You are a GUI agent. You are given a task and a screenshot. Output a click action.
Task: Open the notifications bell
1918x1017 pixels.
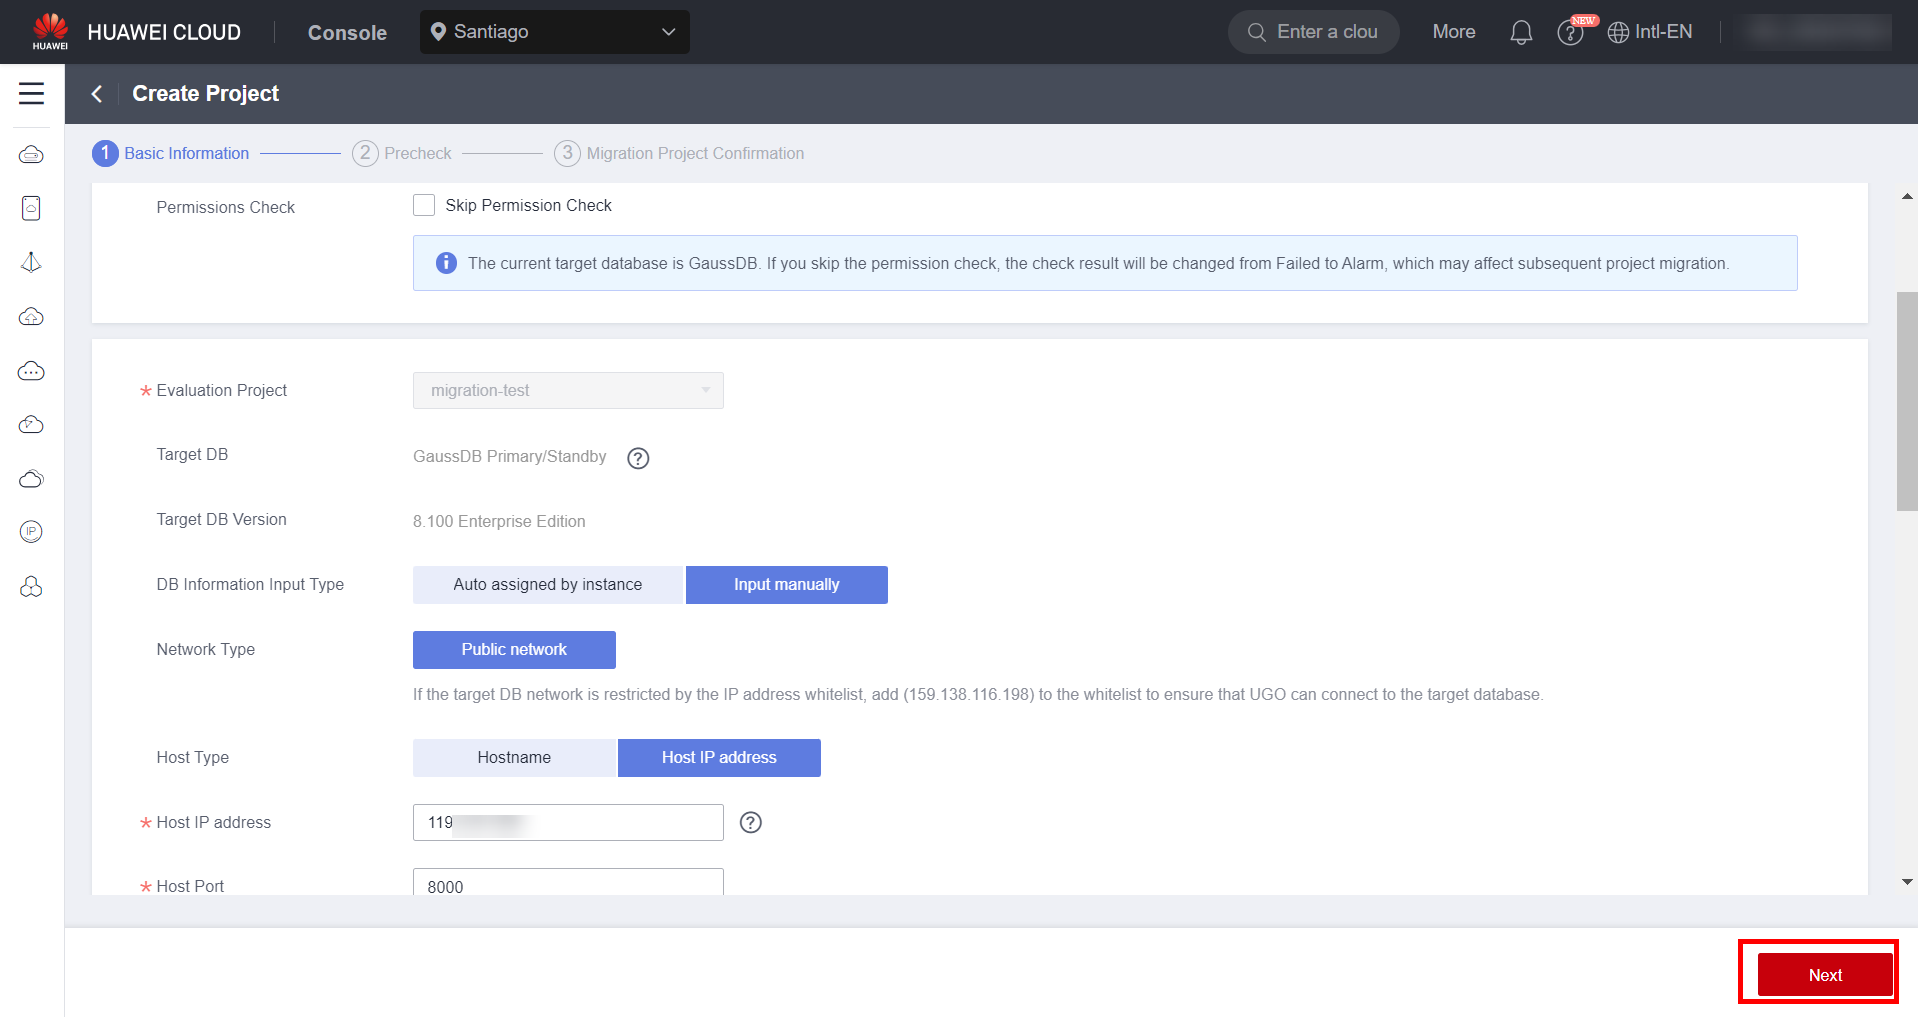click(x=1520, y=32)
